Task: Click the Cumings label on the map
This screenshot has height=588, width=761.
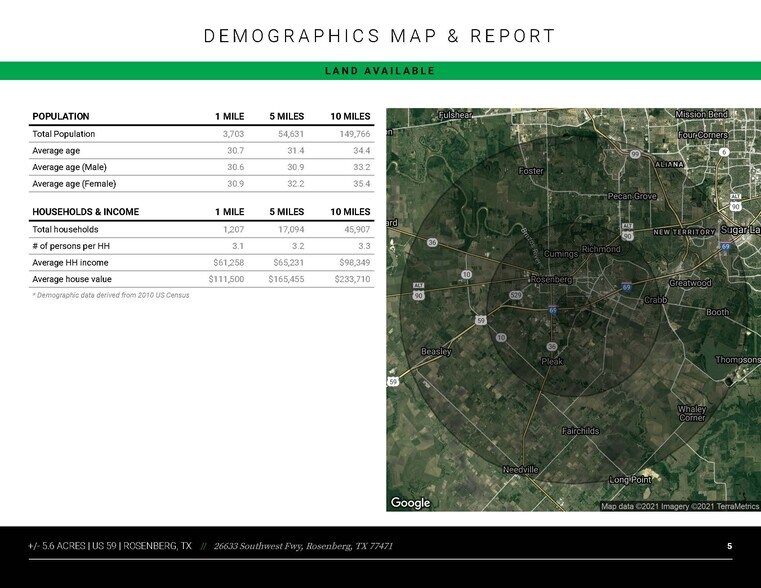Action: coord(561,254)
